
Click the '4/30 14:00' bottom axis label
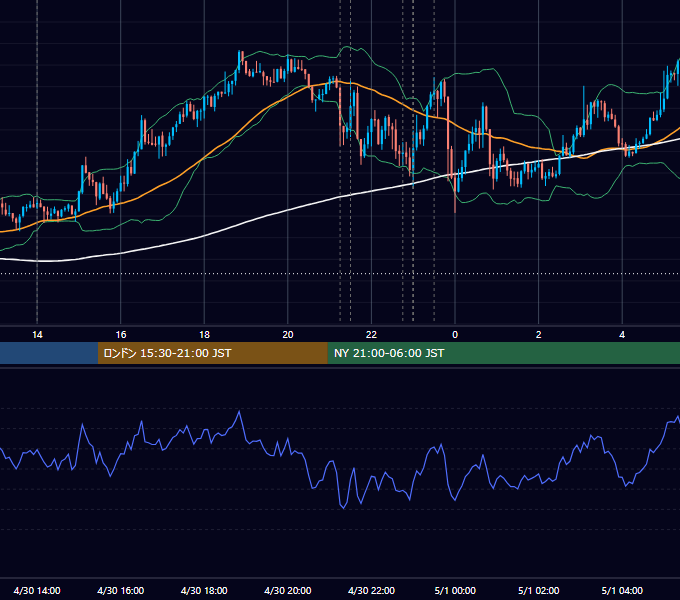(37, 590)
